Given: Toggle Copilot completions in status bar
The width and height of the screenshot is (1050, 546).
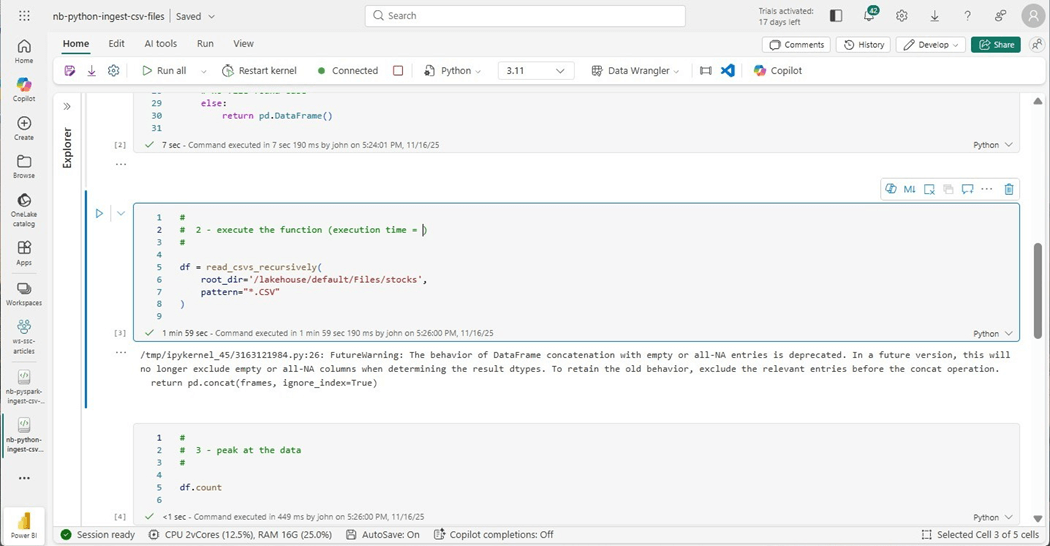Looking at the screenshot, I should click(x=494, y=535).
